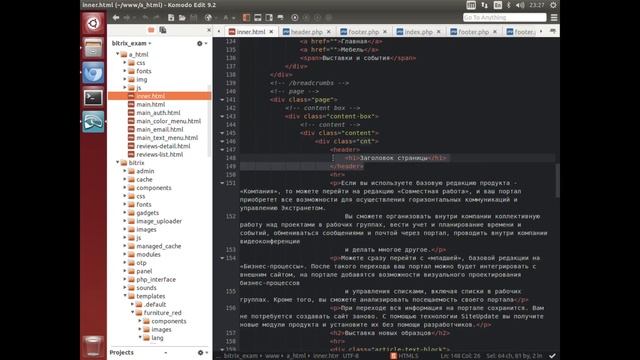Close the index.php tab
The width and height of the screenshot is (640, 360).
coord(439,32)
